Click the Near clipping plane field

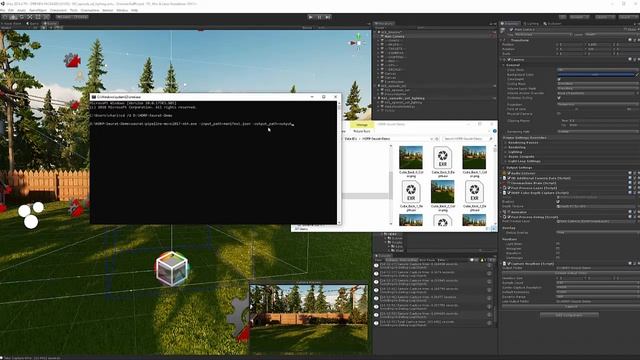click(604, 121)
